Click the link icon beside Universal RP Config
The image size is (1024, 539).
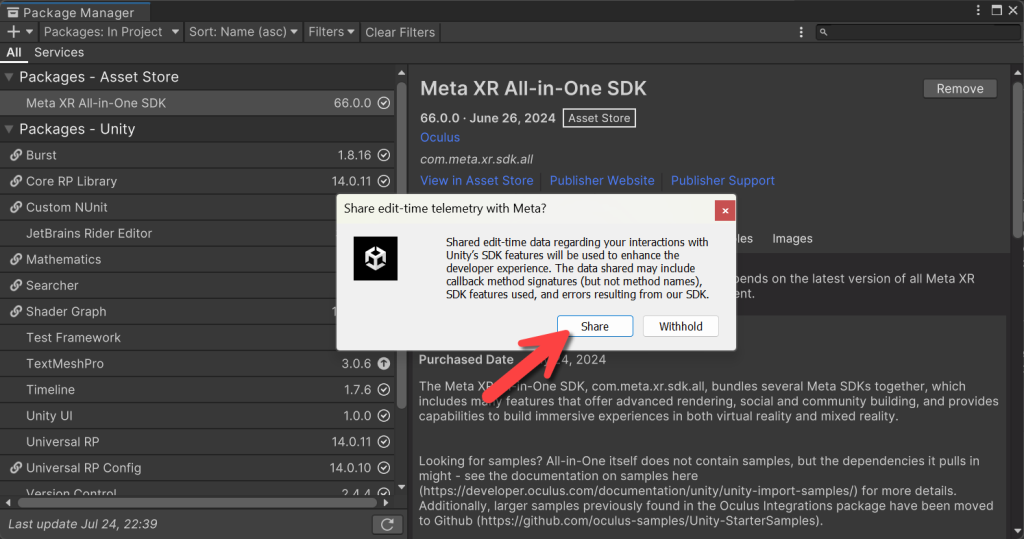(16, 468)
